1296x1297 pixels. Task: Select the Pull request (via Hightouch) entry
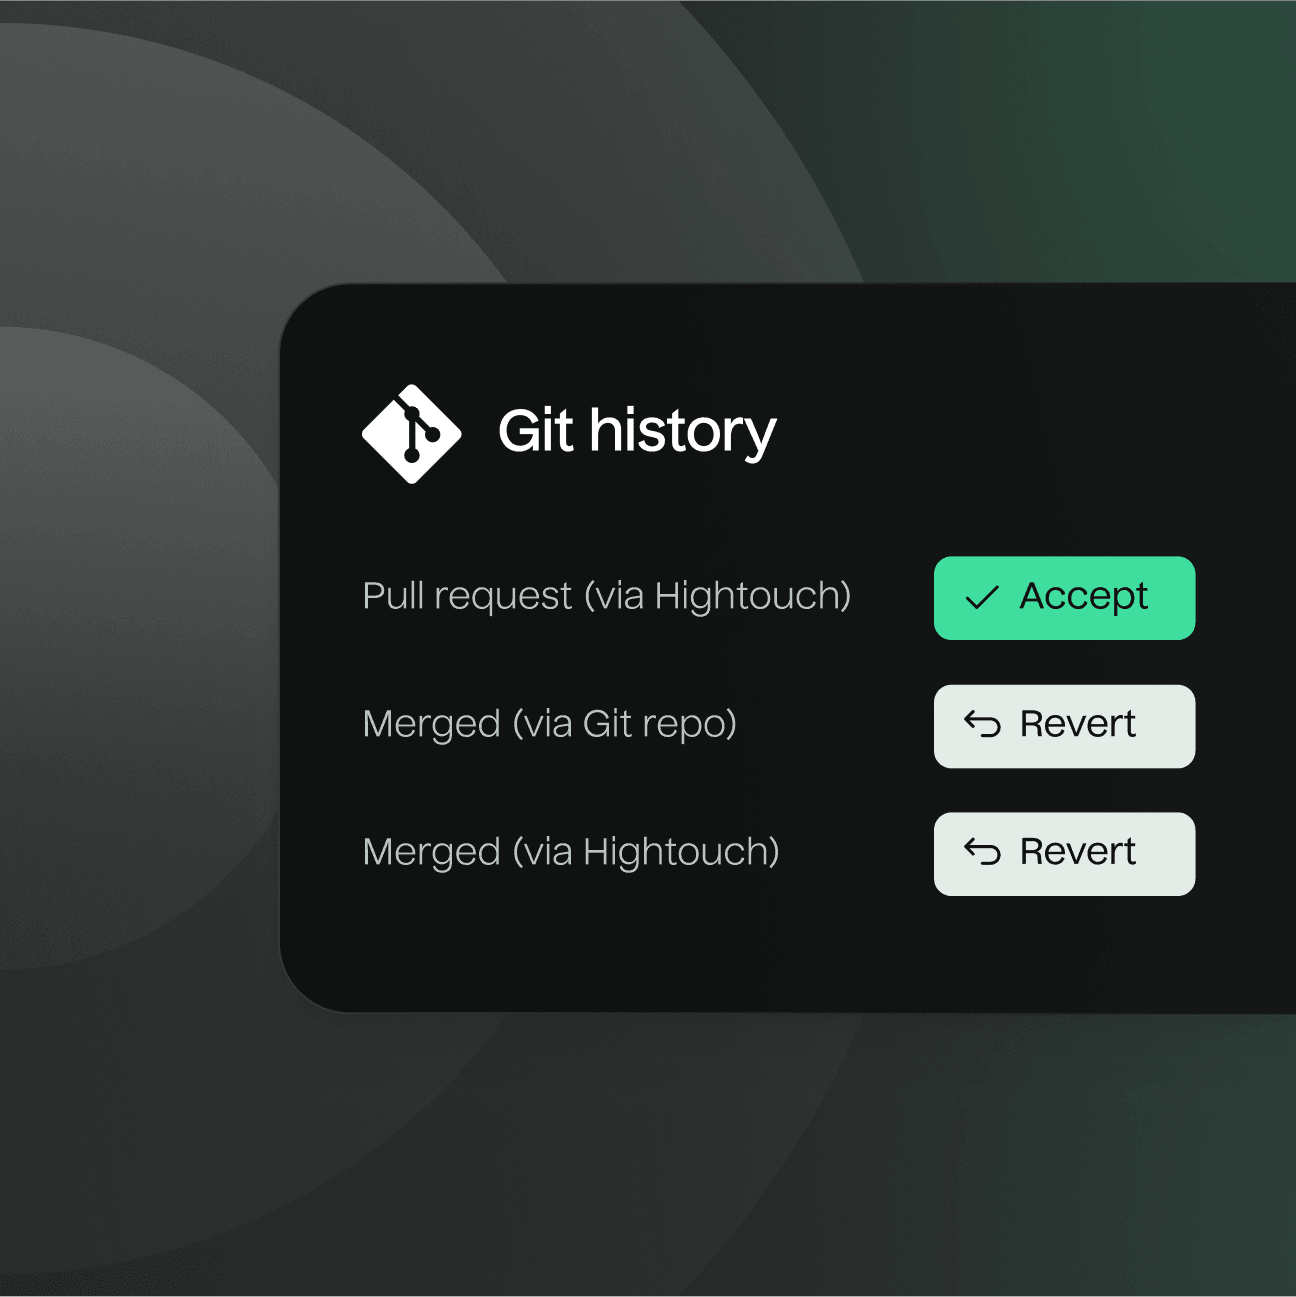[x=607, y=596]
